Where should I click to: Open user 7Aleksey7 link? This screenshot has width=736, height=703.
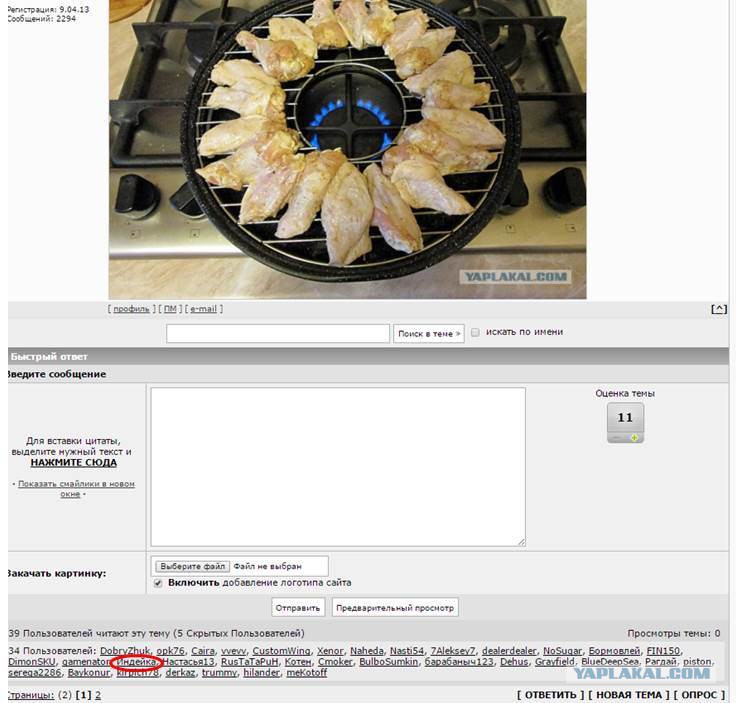[x=453, y=651]
